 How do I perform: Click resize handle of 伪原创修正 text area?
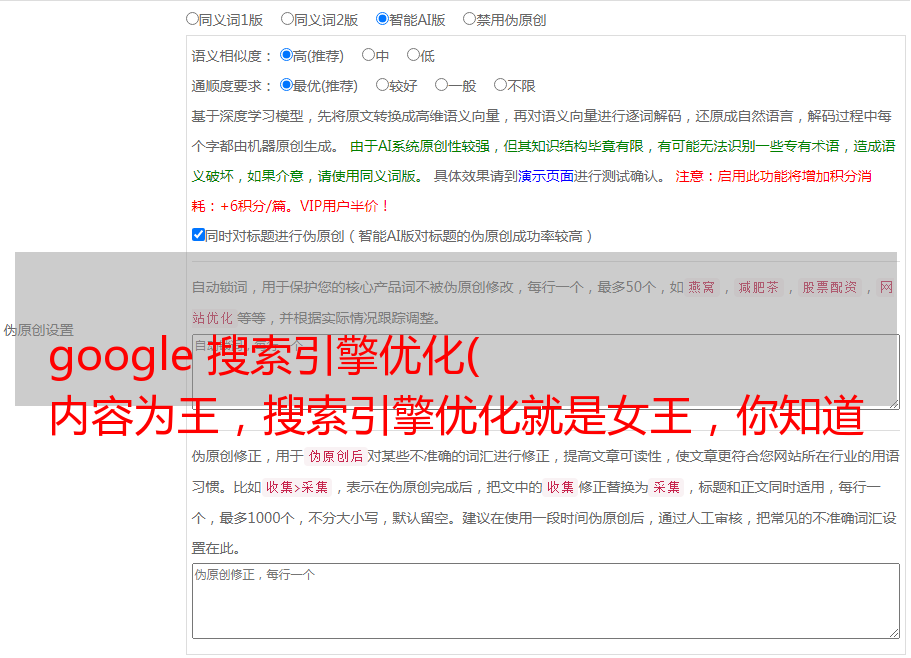pos(893,632)
